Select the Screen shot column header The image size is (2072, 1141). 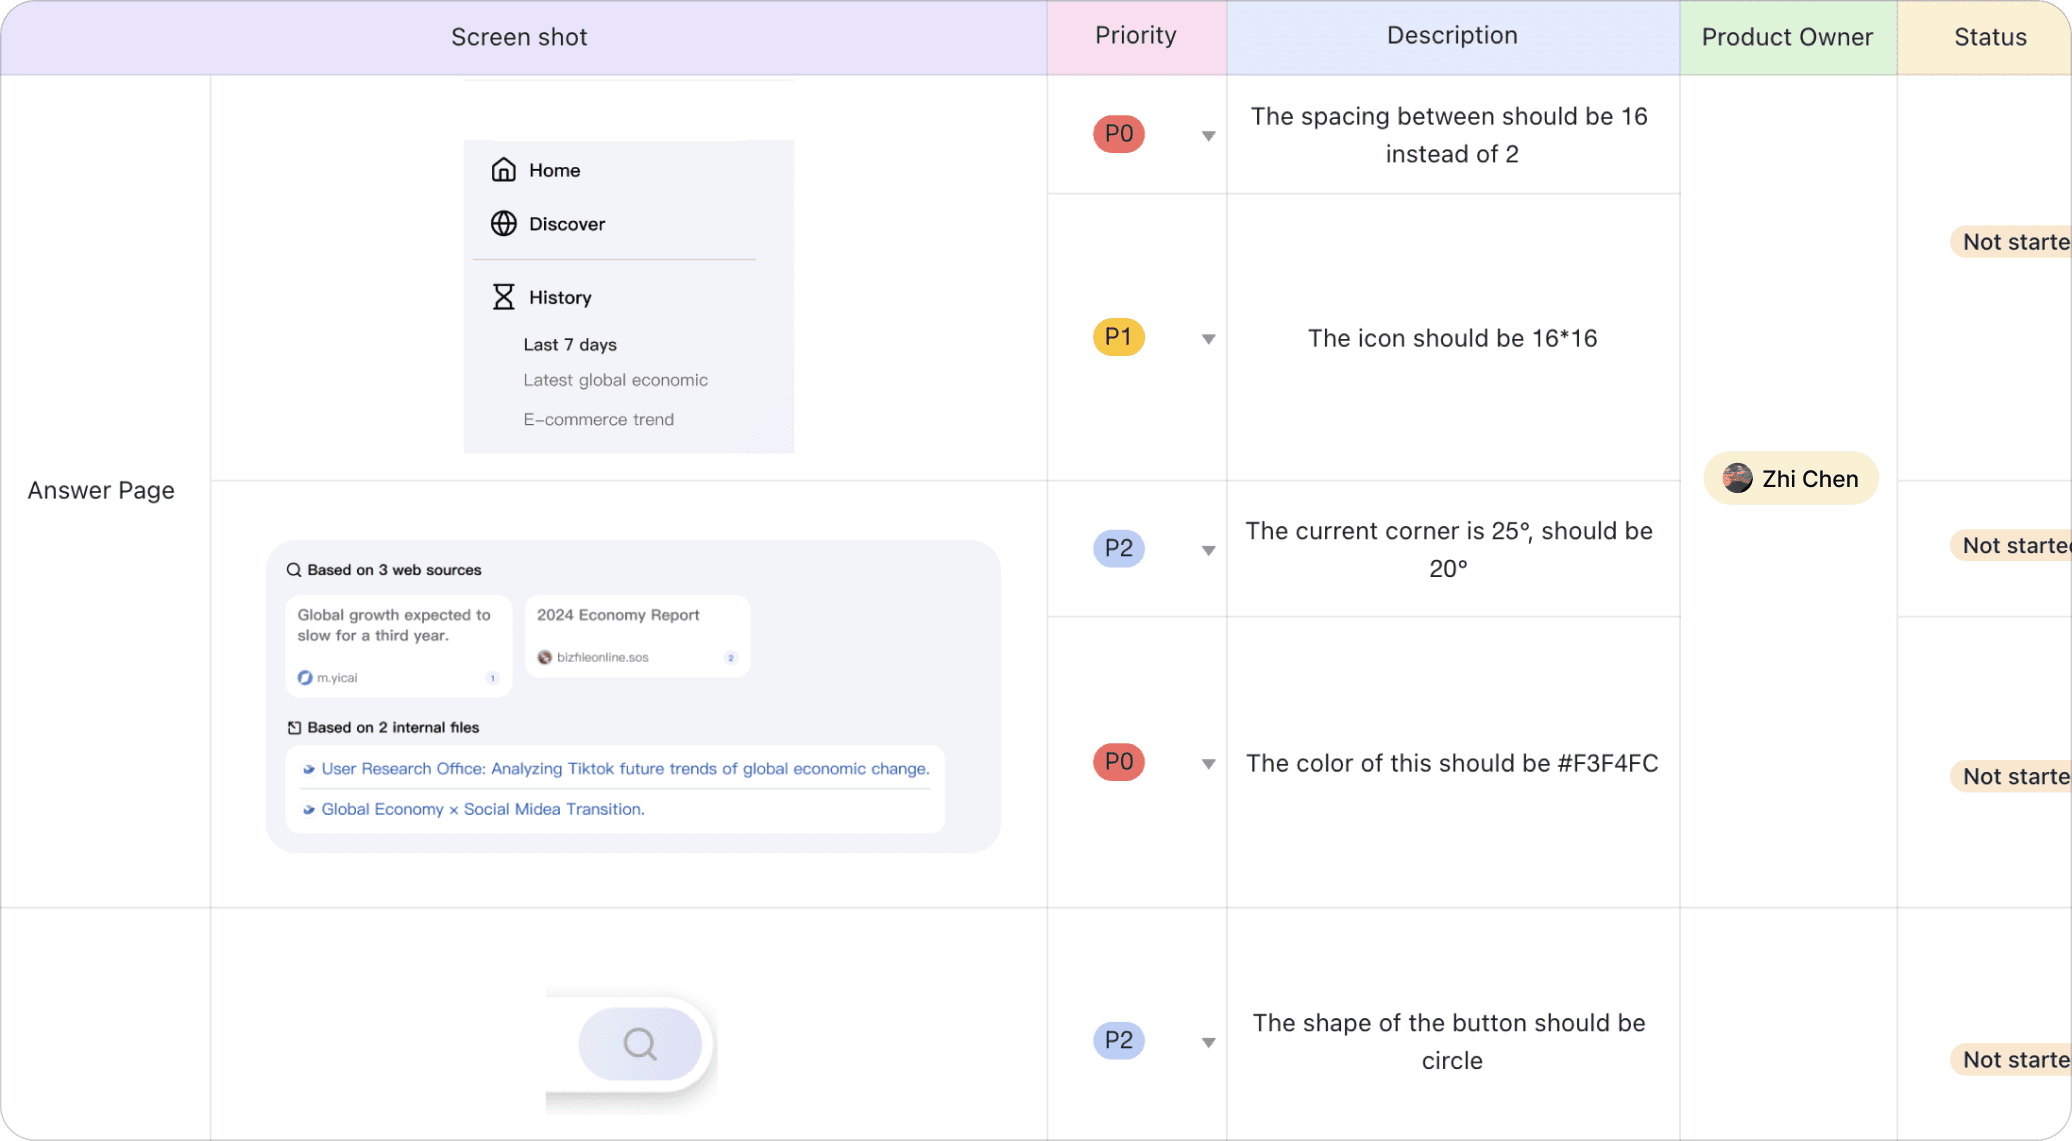click(x=519, y=37)
